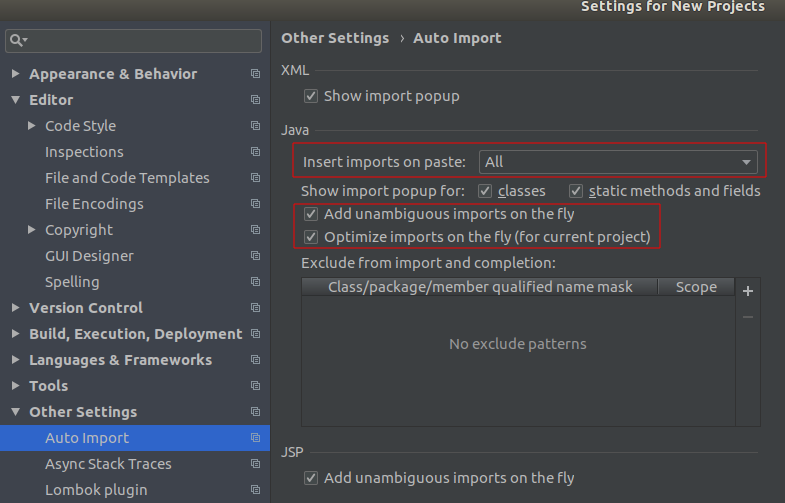Toggle the classes import popup checkbox

(485, 191)
